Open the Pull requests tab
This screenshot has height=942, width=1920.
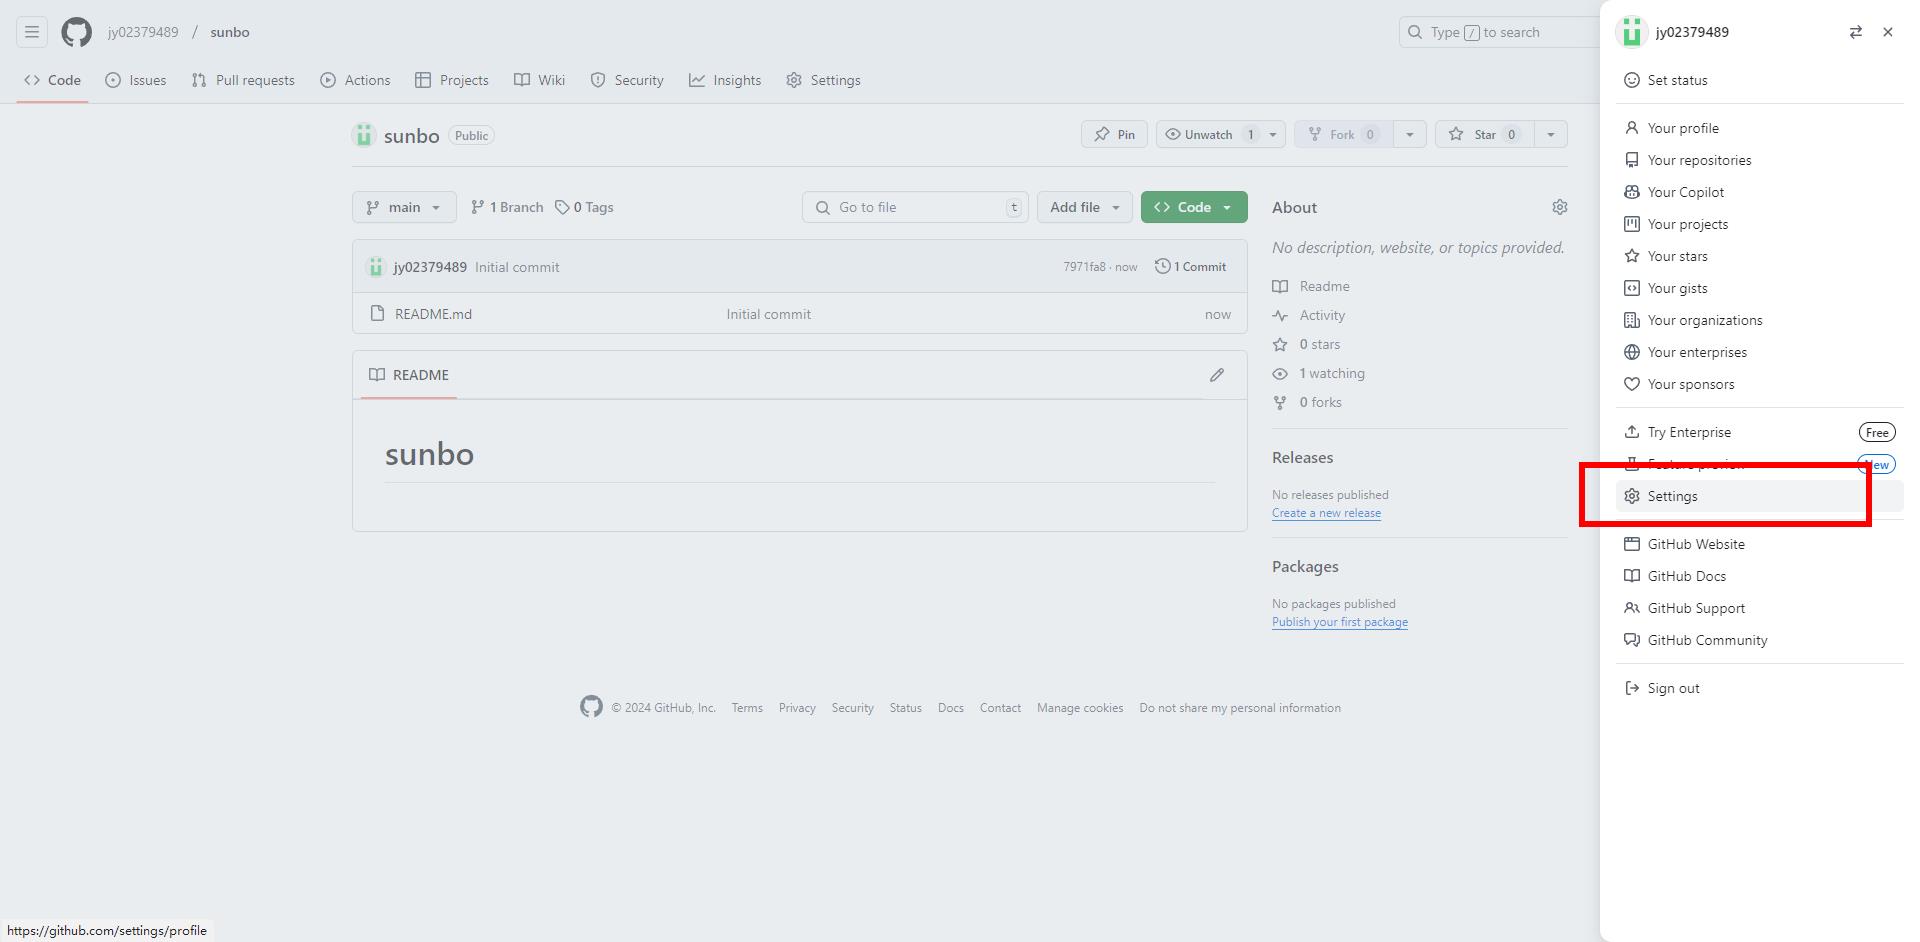point(243,80)
